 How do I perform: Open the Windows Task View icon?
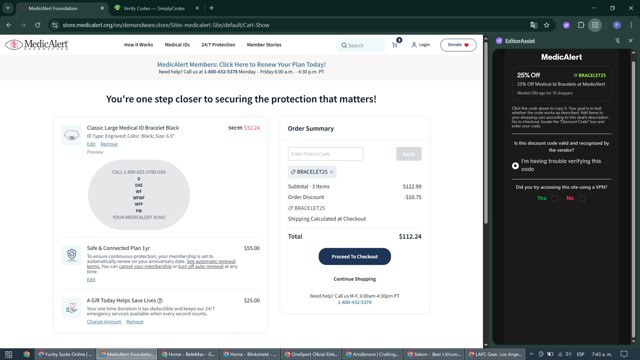pos(9,354)
